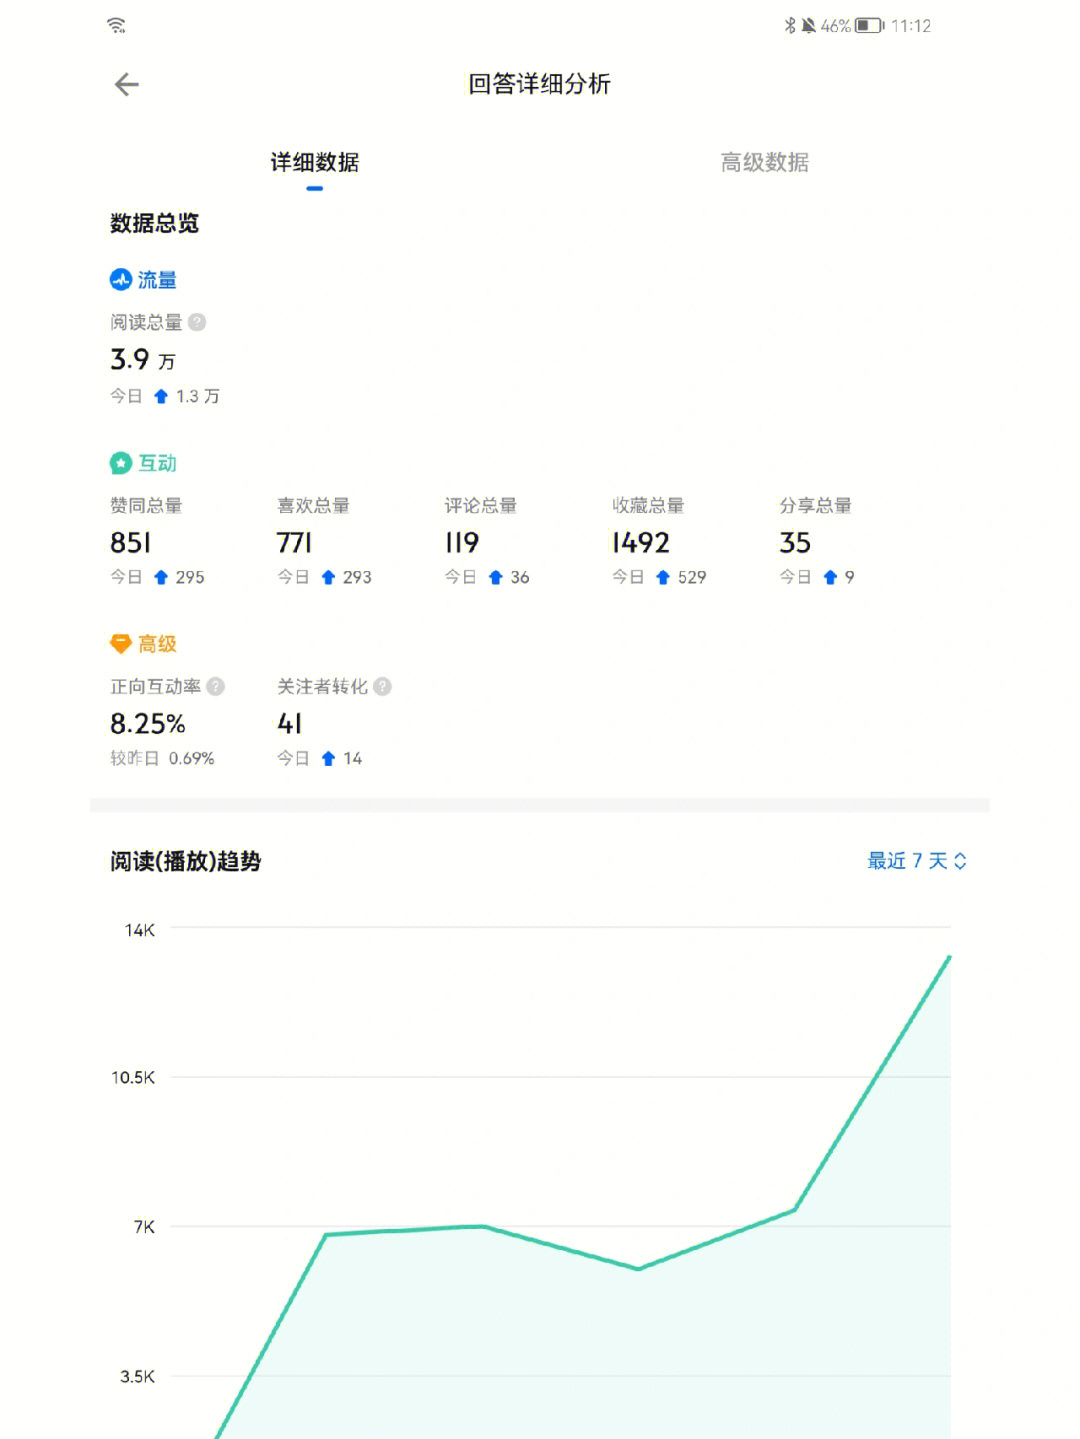
Task: Switch to the 详细数据 tab
Action: pyautogui.click(x=315, y=162)
